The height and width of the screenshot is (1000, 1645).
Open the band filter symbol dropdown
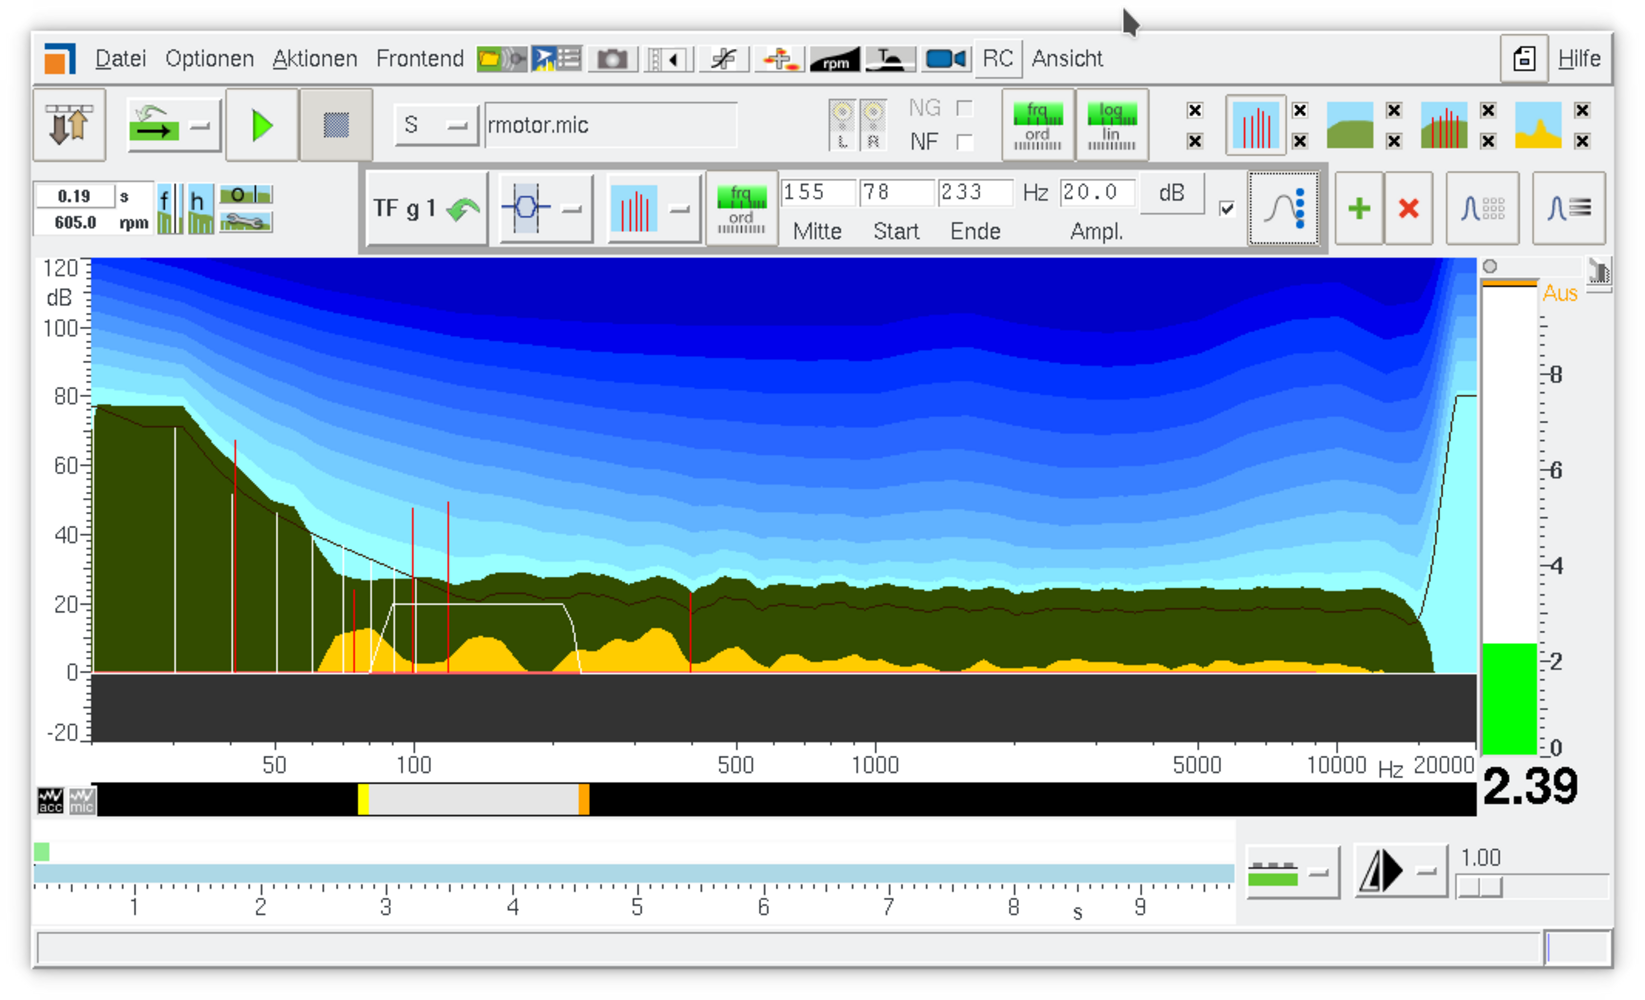click(x=546, y=208)
